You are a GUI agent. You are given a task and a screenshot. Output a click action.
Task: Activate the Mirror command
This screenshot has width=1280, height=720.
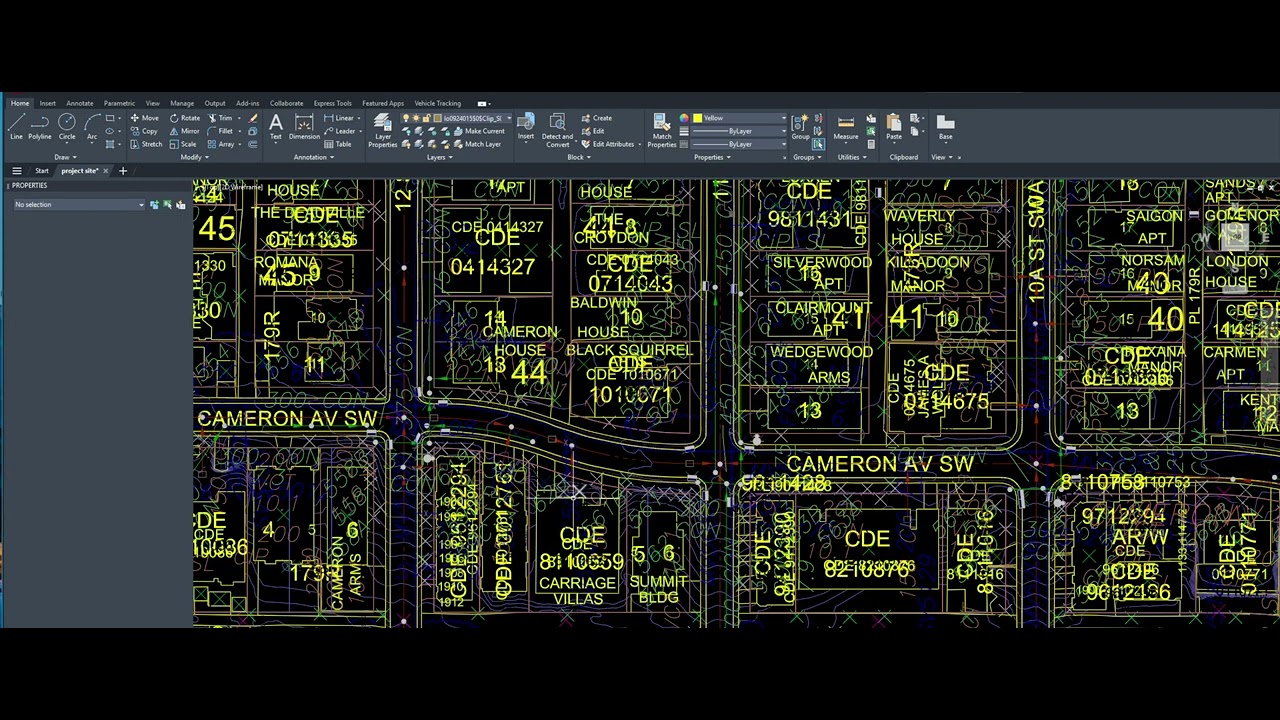click(x=185, y=131)
